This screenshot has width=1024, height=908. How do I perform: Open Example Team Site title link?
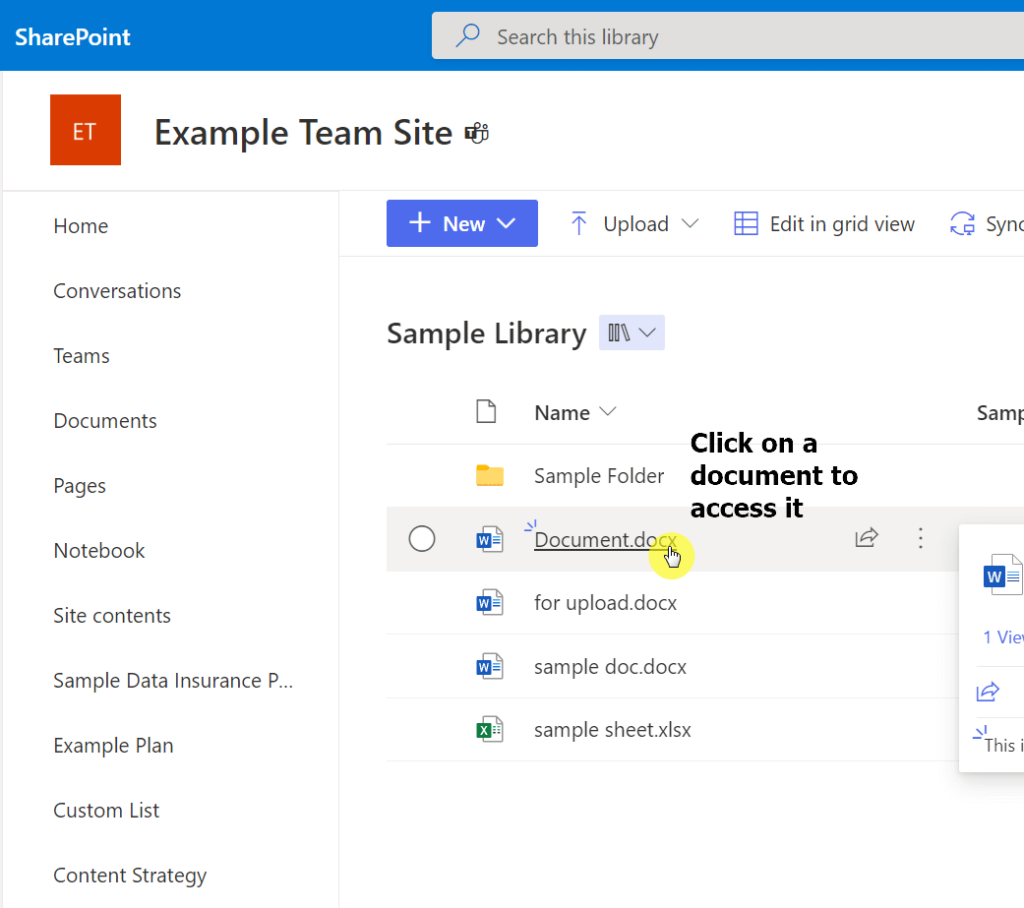pyautogui.click(x=303, y=133)
